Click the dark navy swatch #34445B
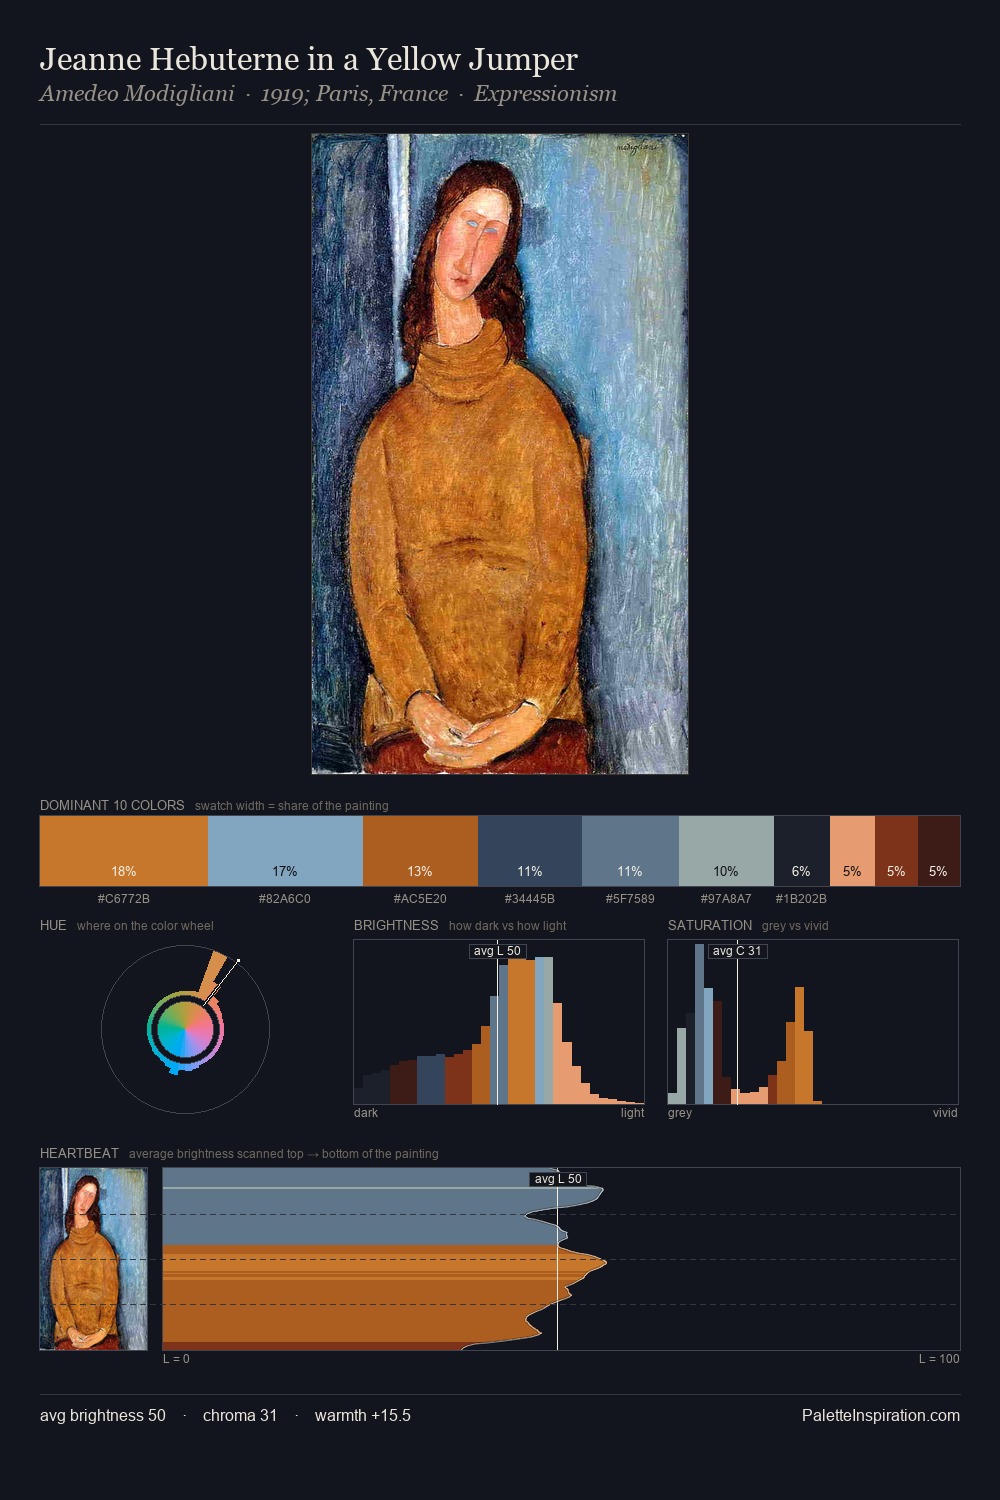This screenshot has width=1000, height=1500. click(530, 851)
